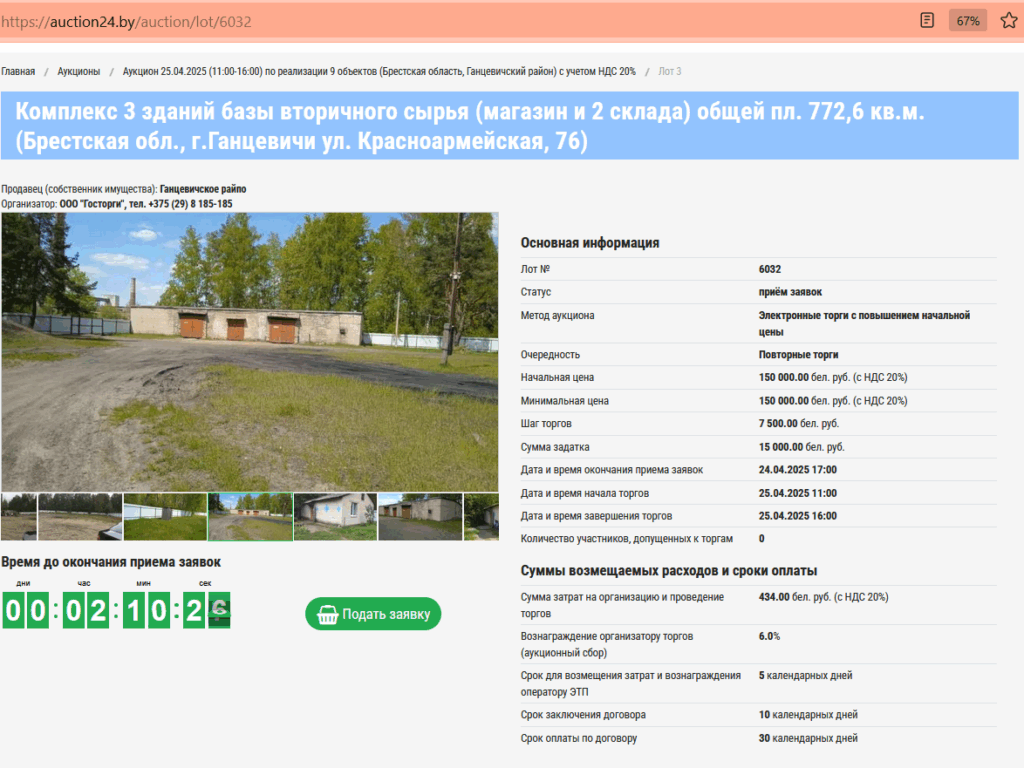
Task: Select thumbnail of sandy lot with car
Action: tap(80, 516)
